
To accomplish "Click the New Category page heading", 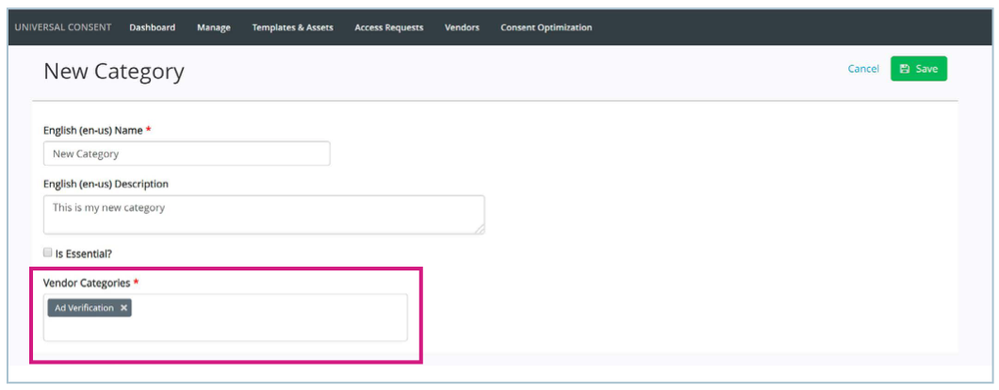I will click(113, 71).
